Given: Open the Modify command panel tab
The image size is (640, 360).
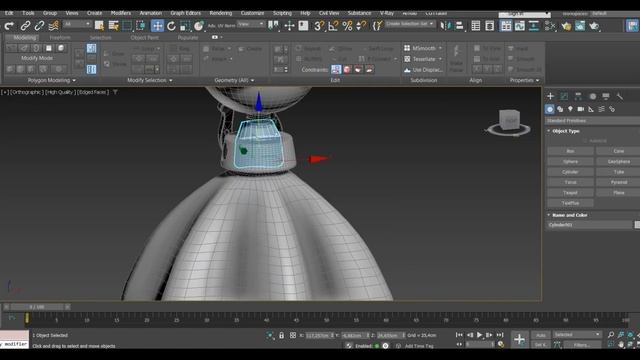Looking at the screenshot, I should 564,96.
